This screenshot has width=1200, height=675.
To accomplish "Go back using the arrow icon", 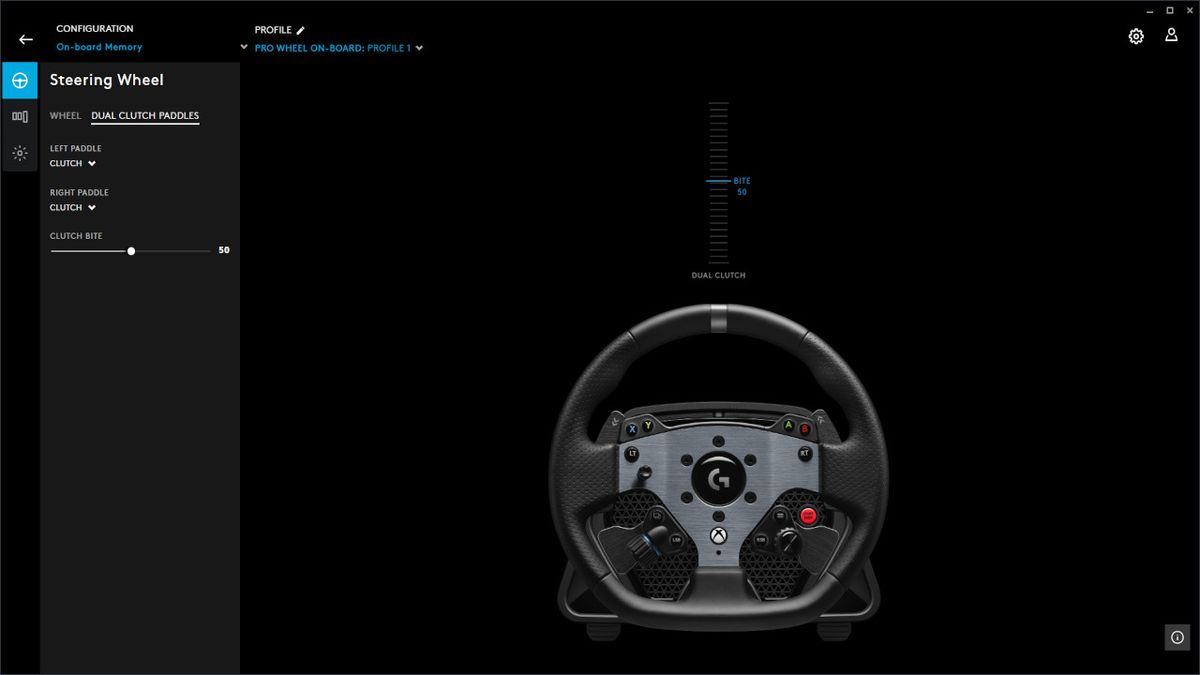I will 25,38.
